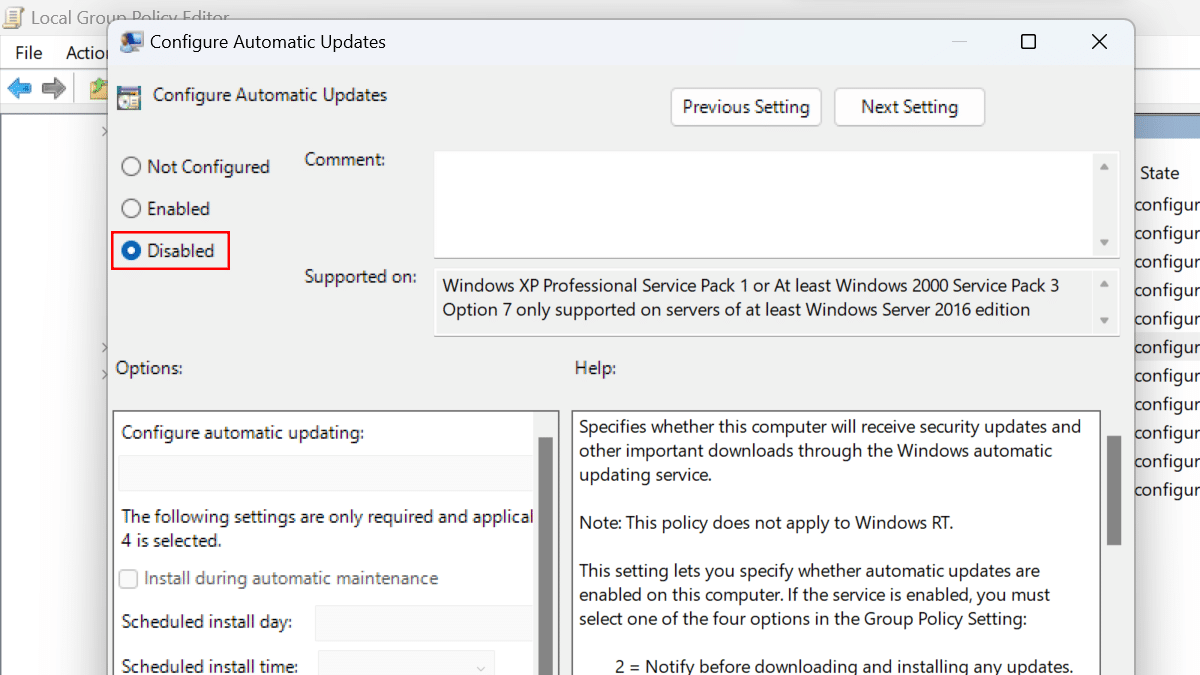Open the File menu
1200x675 pixels.
[x=29, y=53]
